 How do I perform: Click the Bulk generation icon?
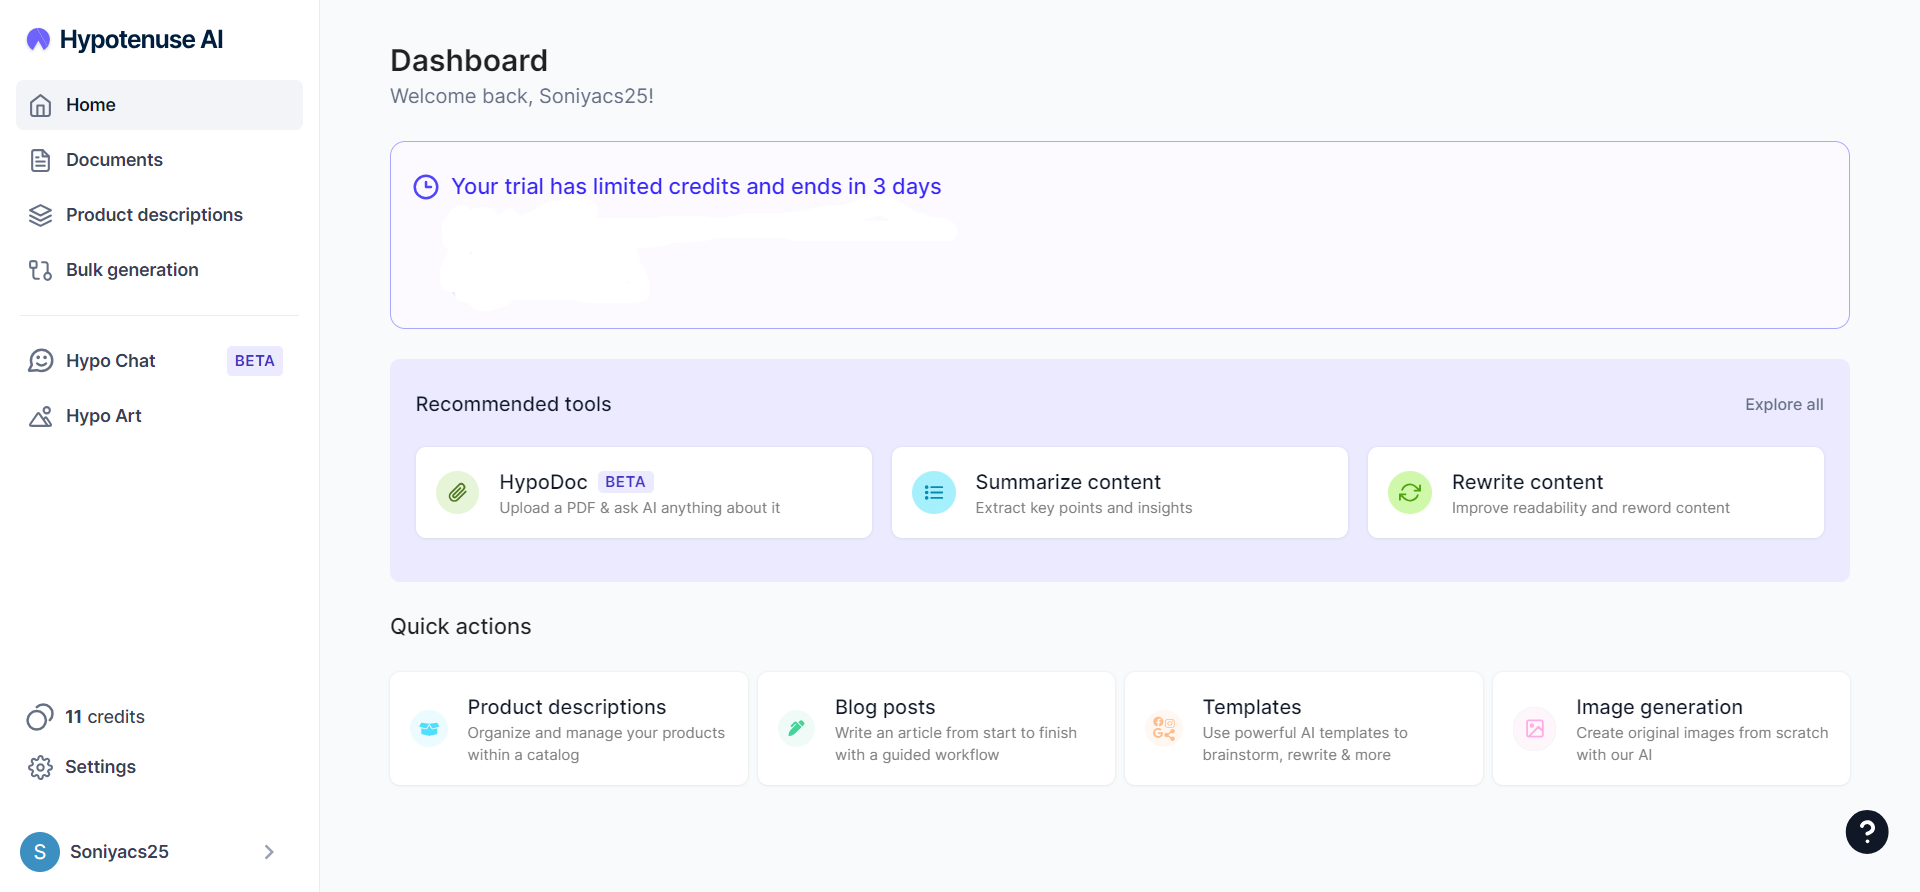40,270
